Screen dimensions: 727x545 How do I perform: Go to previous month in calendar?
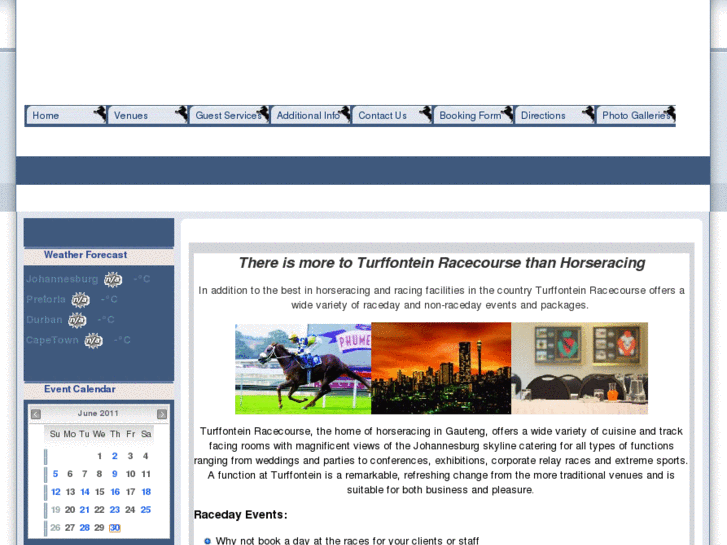(x=36, y=414)
